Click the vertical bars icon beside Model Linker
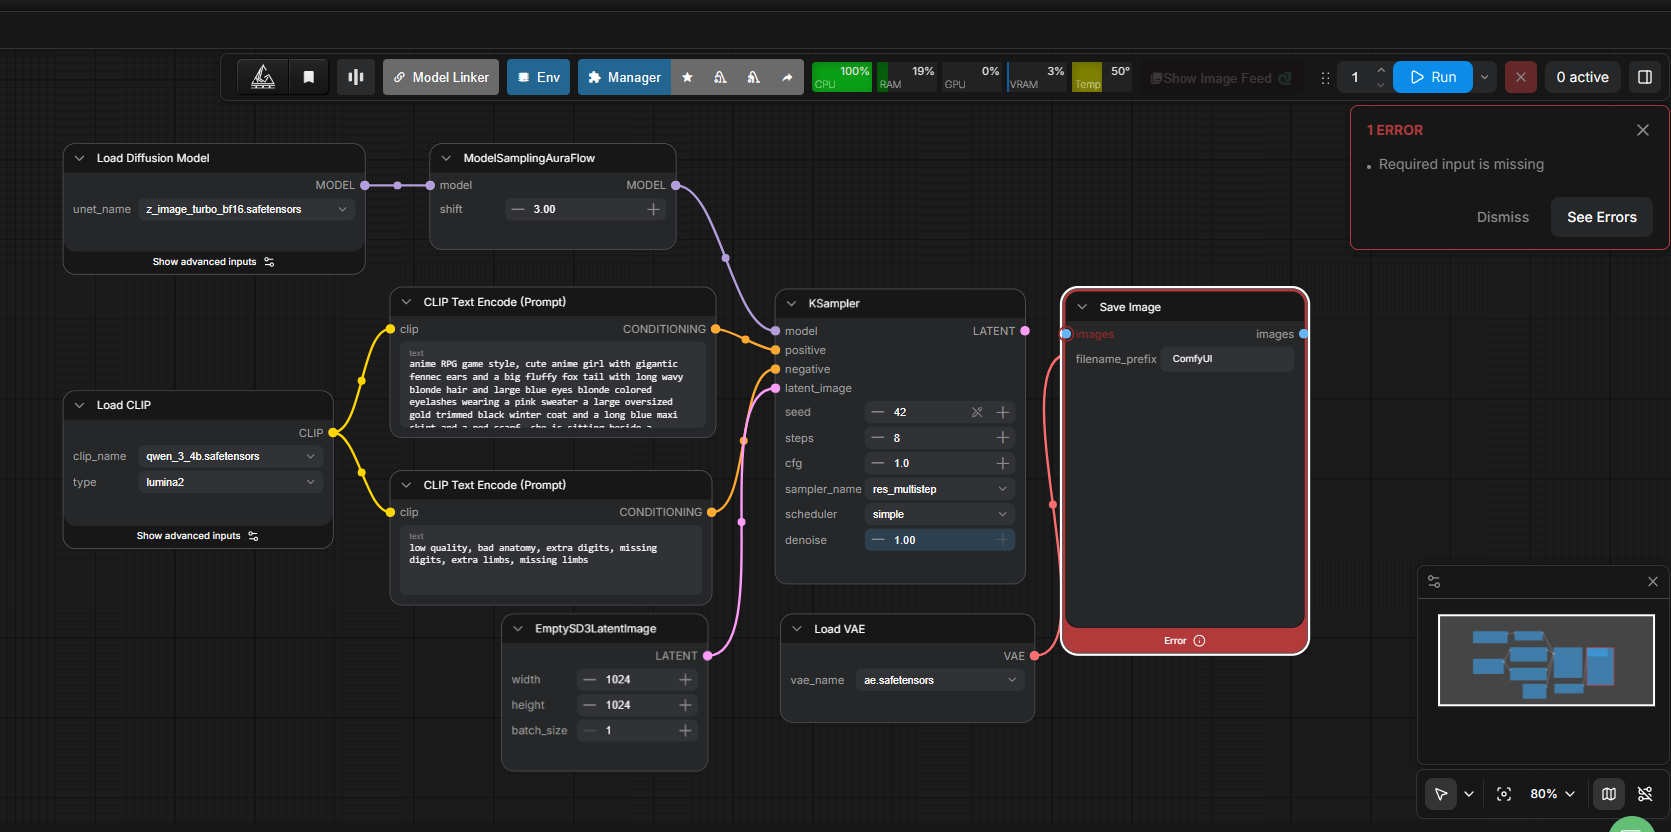Image resolution: width=1671 pixels, height=832 pixels. click(356, 77)
